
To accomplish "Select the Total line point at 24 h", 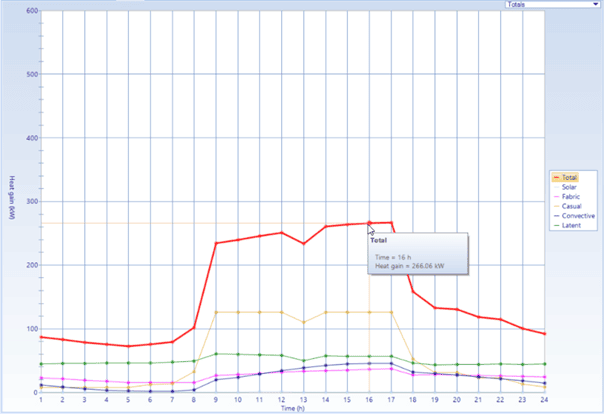I will [x=544, y=334].
